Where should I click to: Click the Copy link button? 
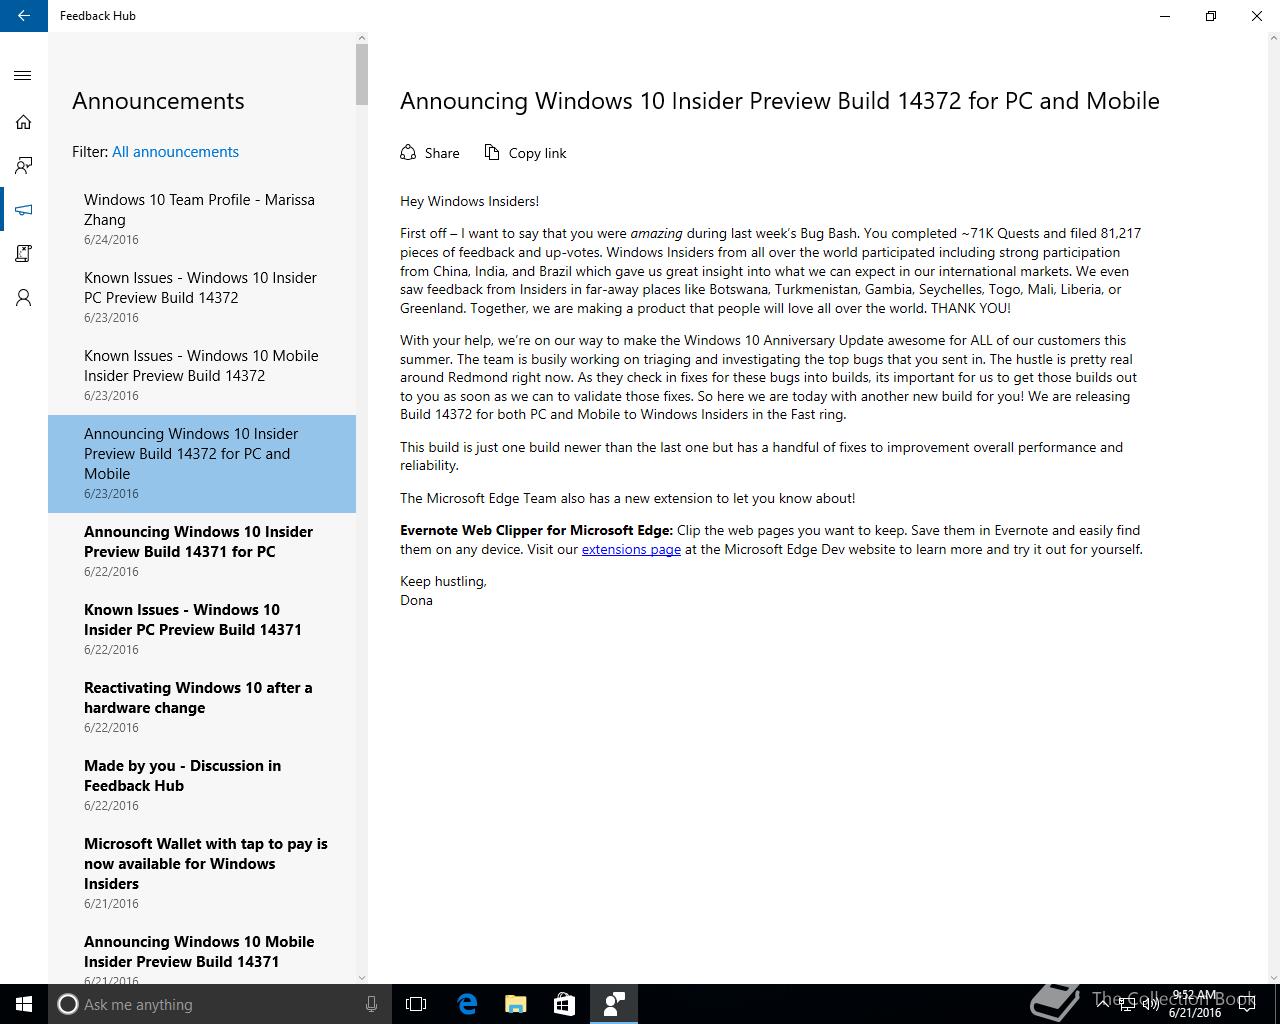526,153
